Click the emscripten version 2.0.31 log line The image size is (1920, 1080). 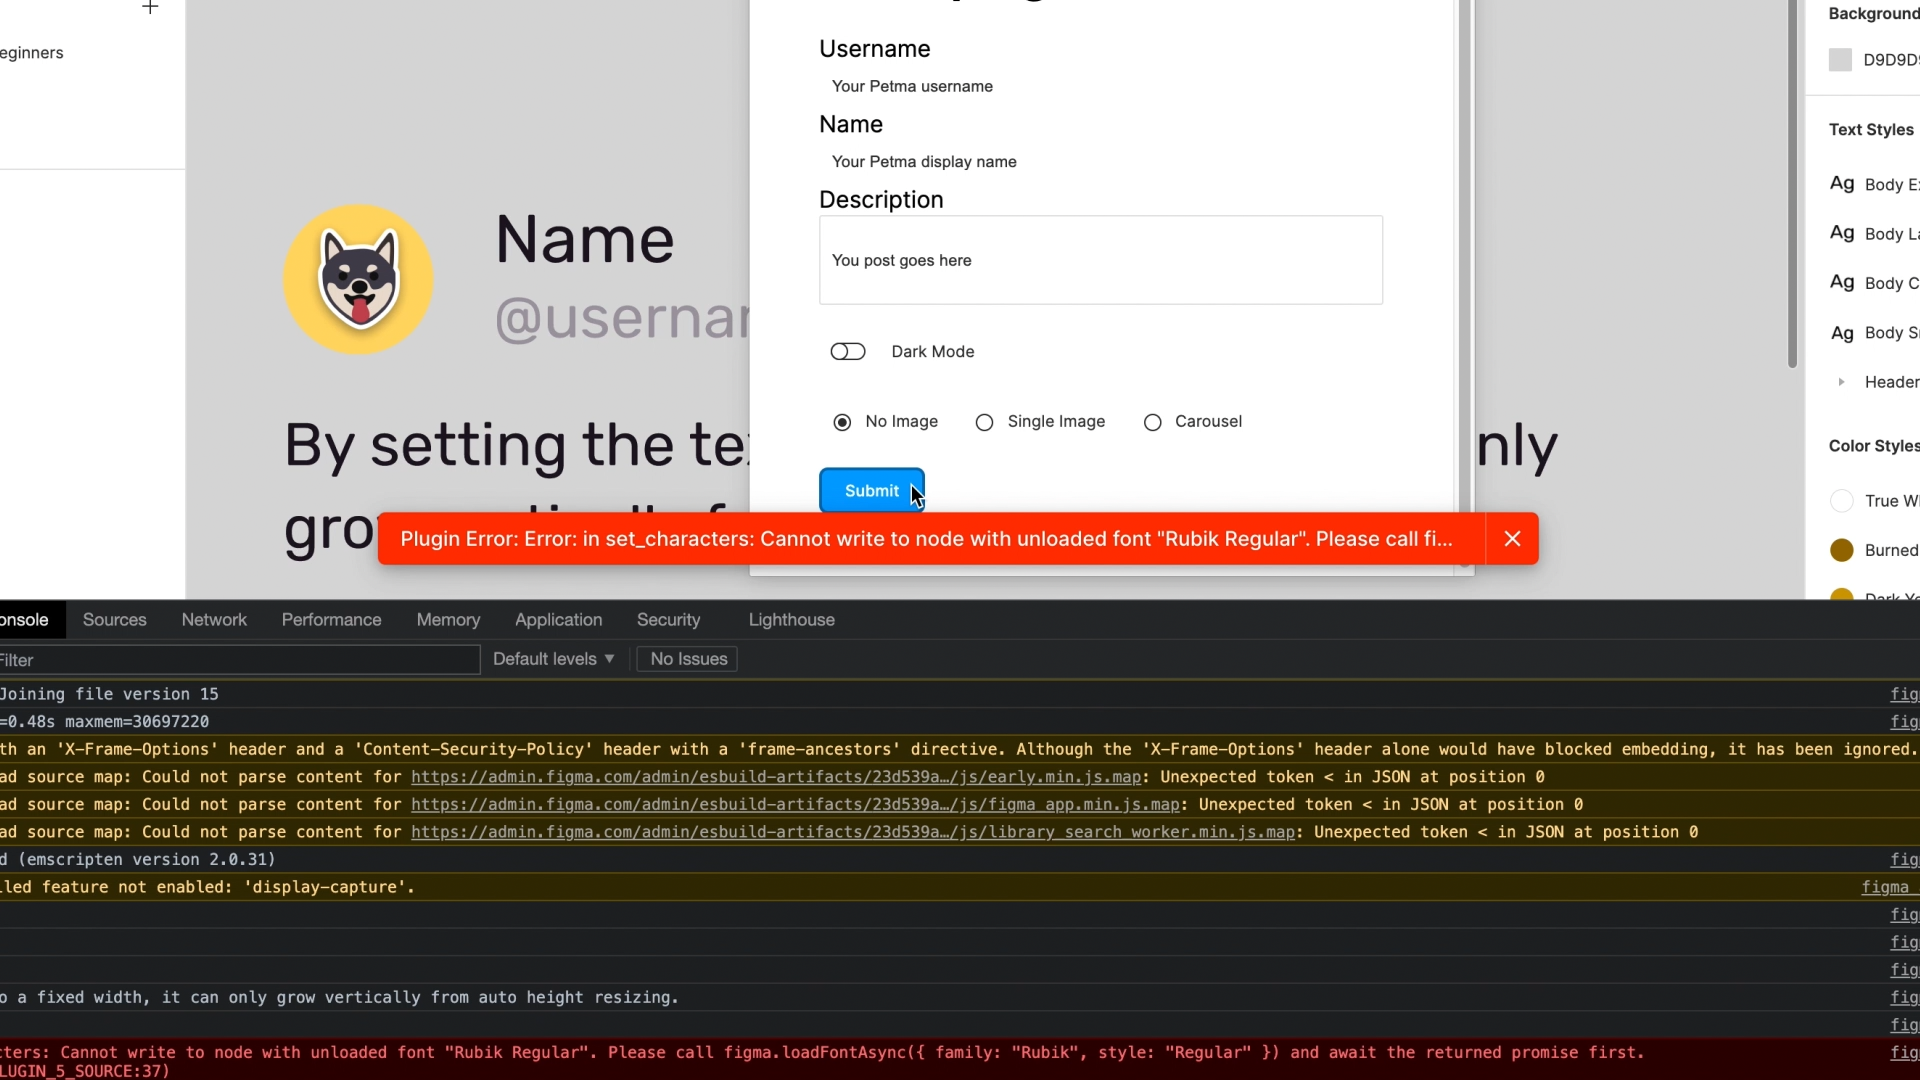pos(138,859)
